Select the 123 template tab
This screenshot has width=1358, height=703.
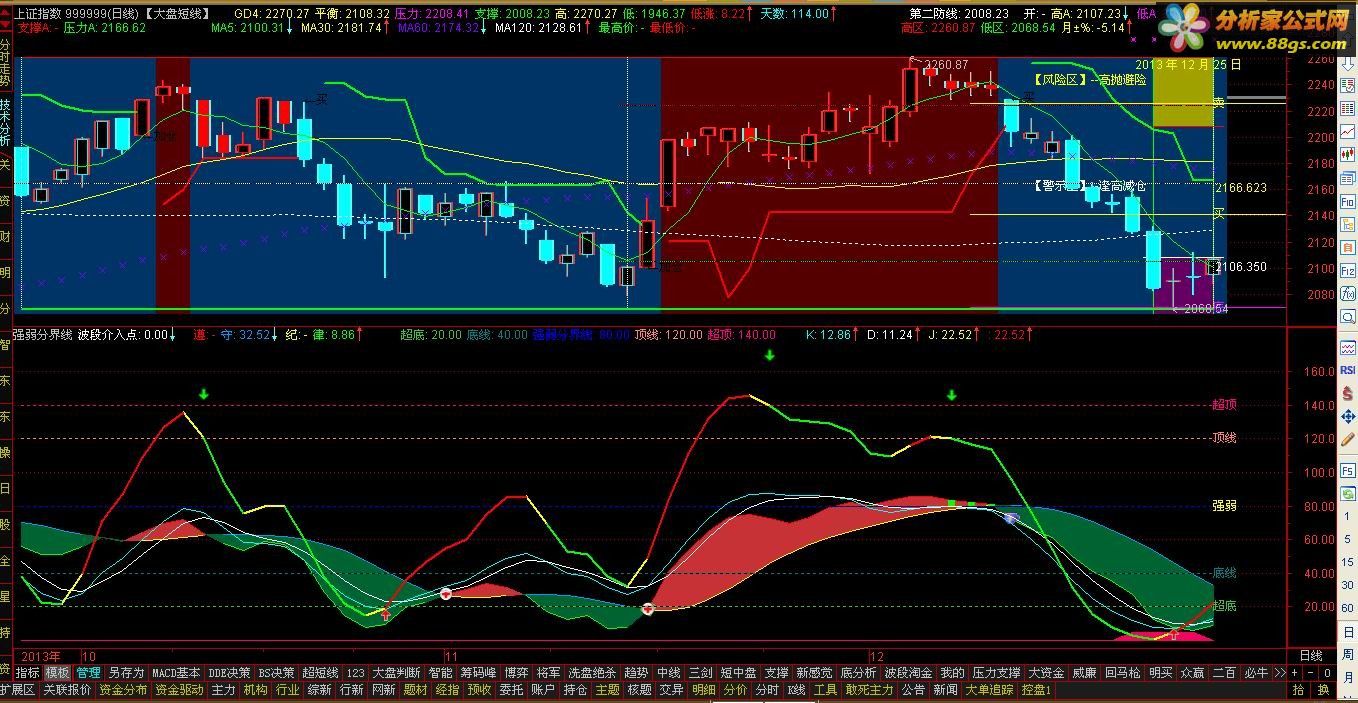tap(355, 673)
